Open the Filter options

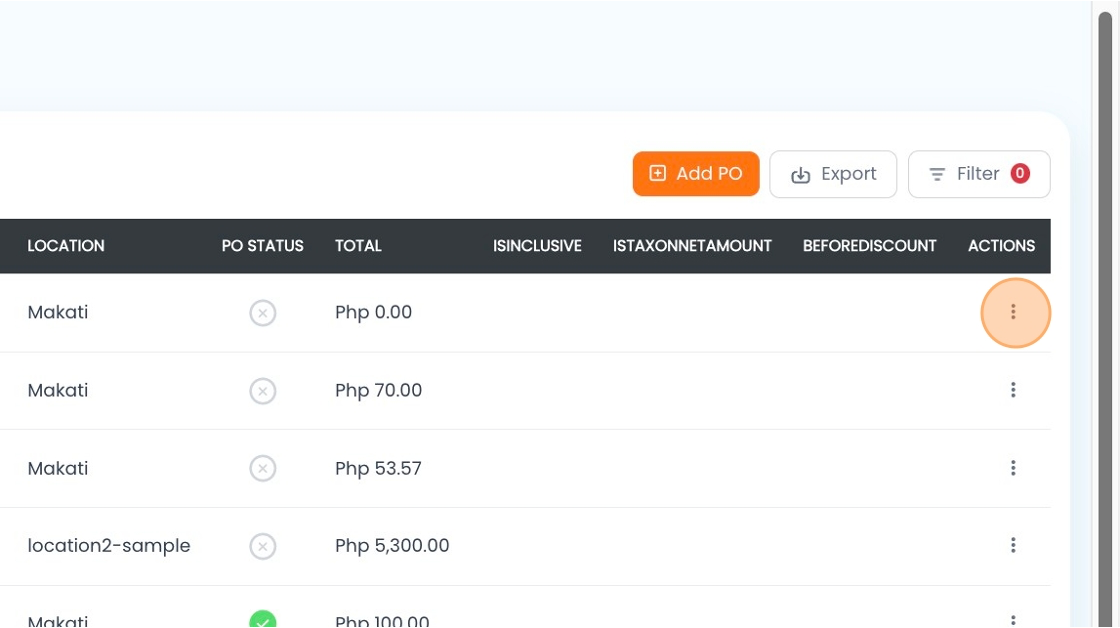coord(979,174)
